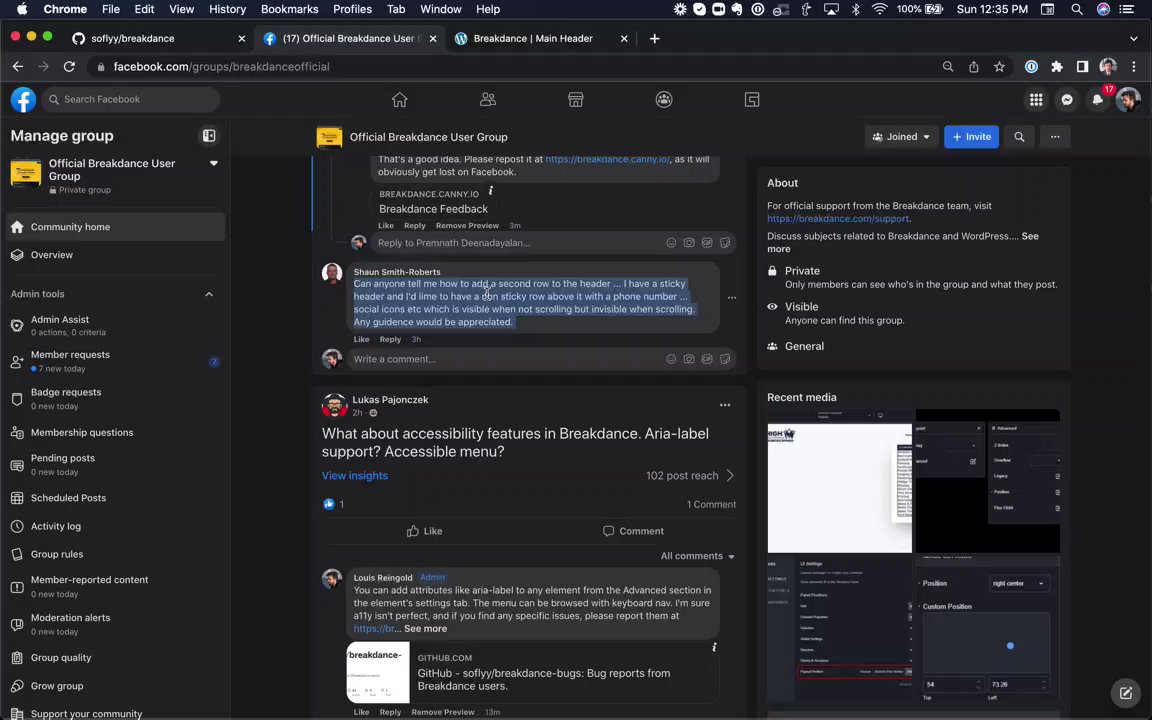
Task: Click the Facebook logo
Action: click(x=24, y=99)
